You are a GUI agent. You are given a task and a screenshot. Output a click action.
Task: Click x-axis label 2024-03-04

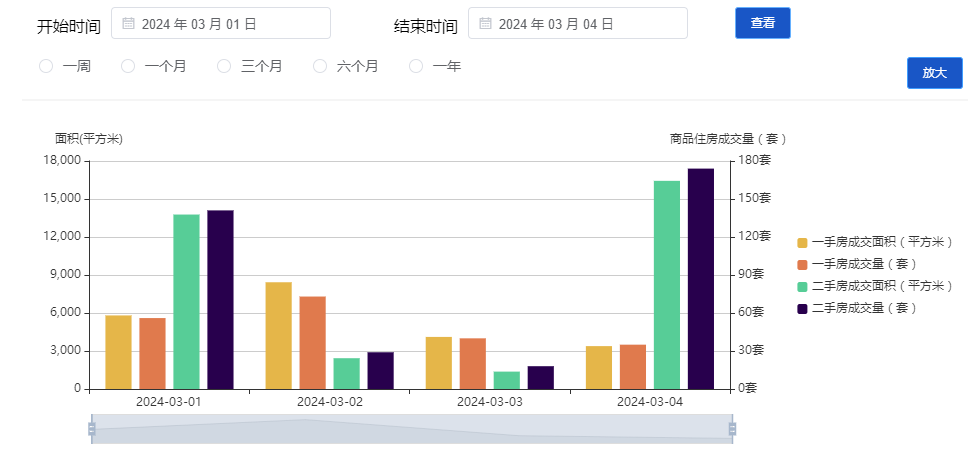tap(650, 402)
